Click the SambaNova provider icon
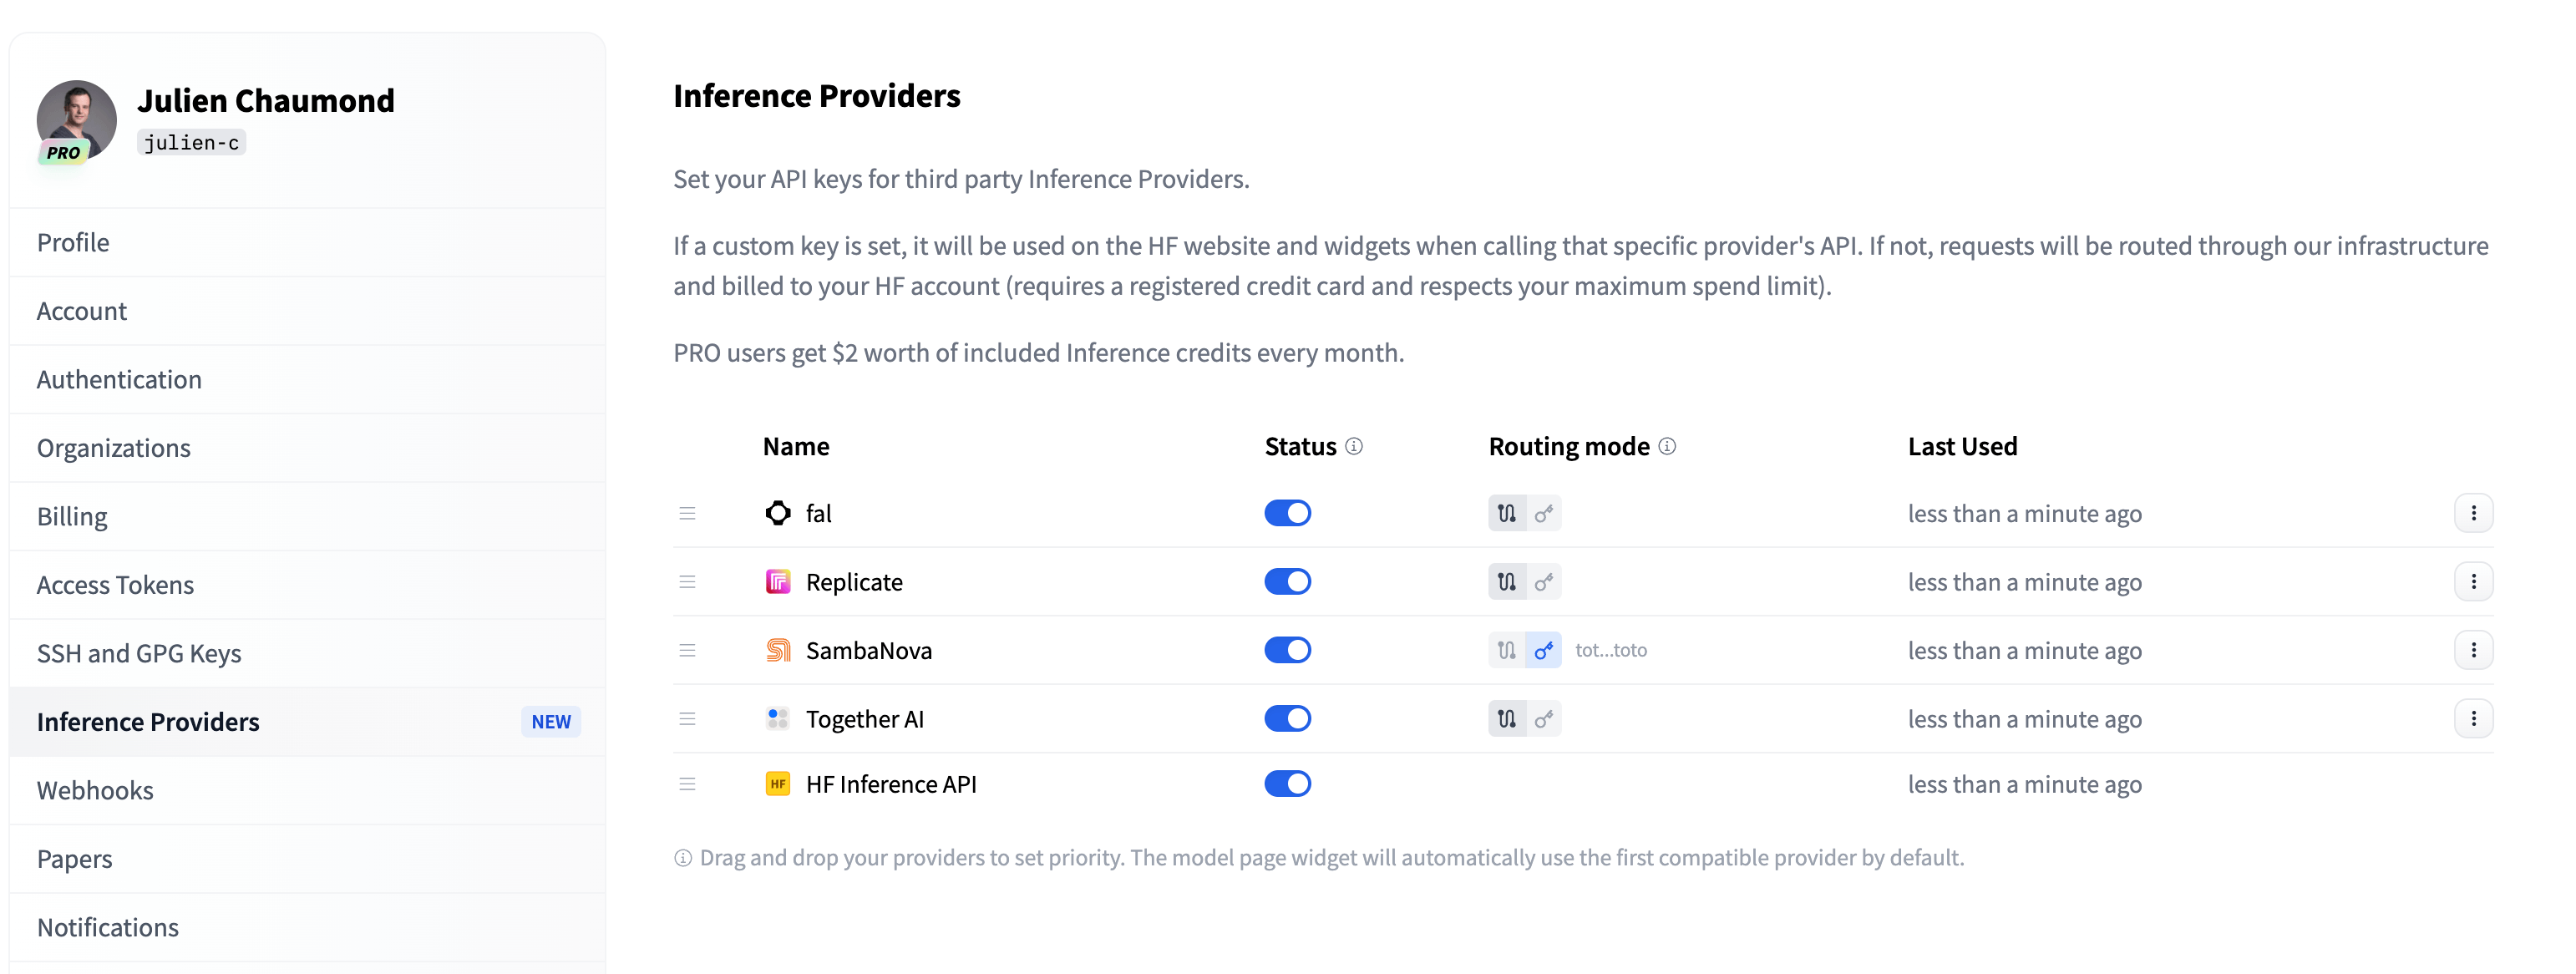This screenshot has height=974, width=2576. pos(777,647)
